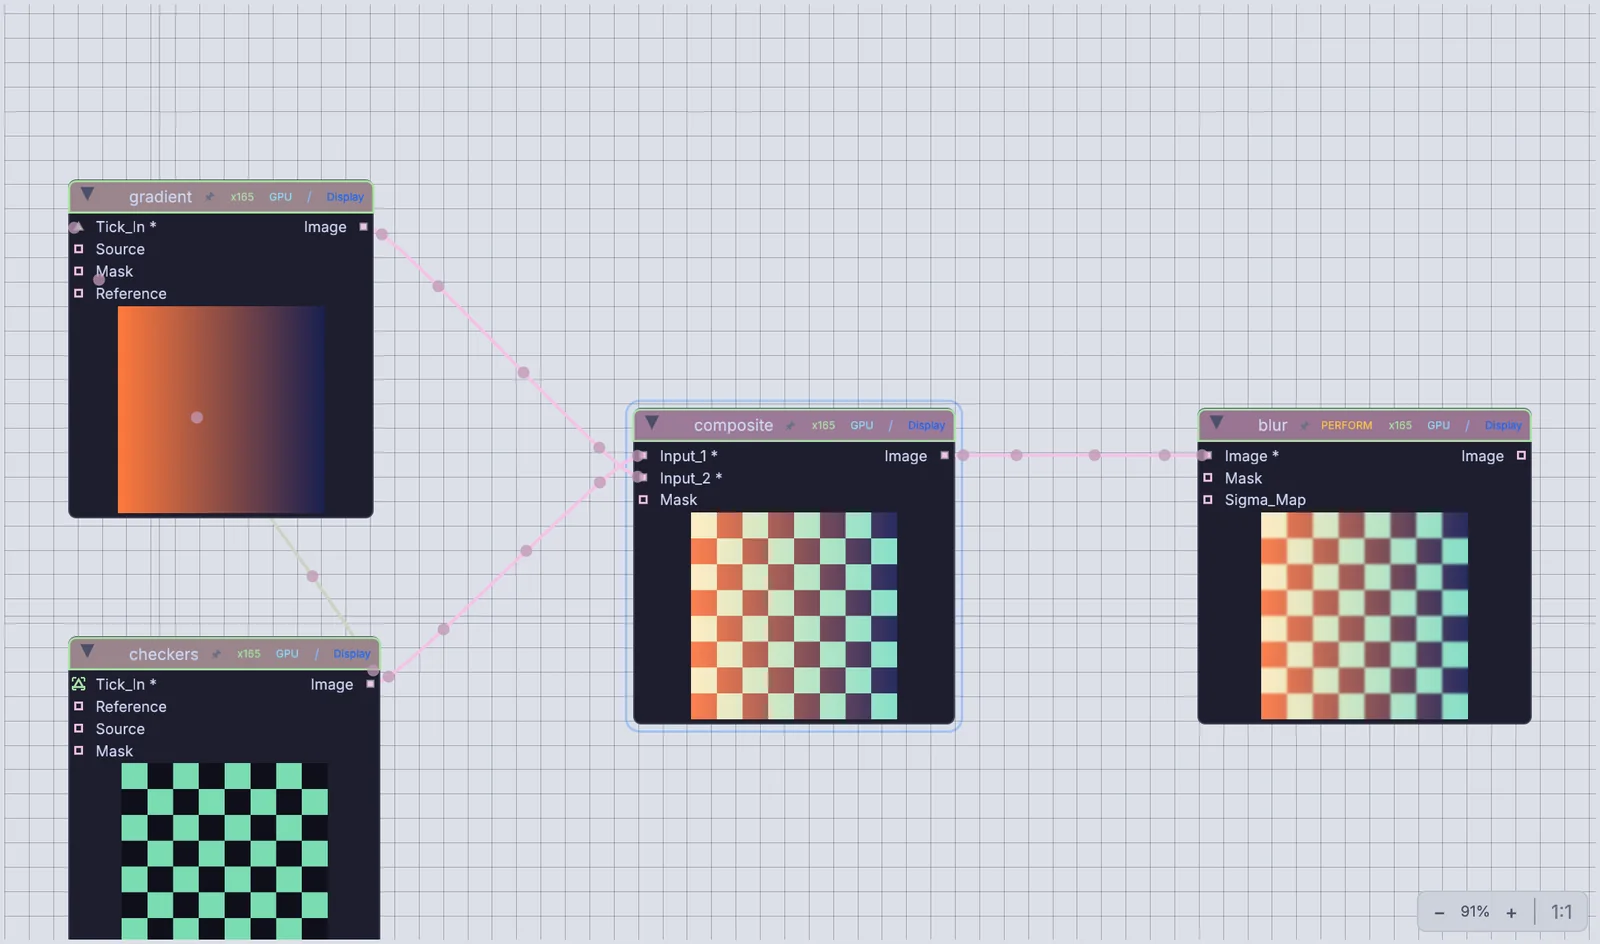Click the checkers node's Source input socket
This screenshot has height=944, width=1600.
click(79, 728)
